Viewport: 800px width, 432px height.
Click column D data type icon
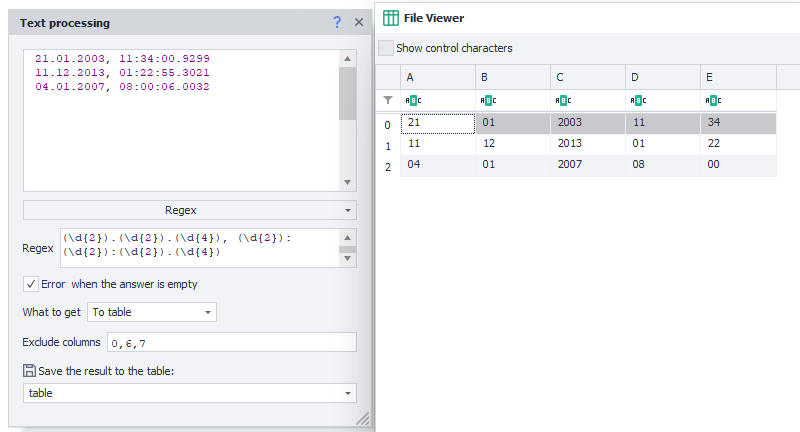(x=638, y=100)
